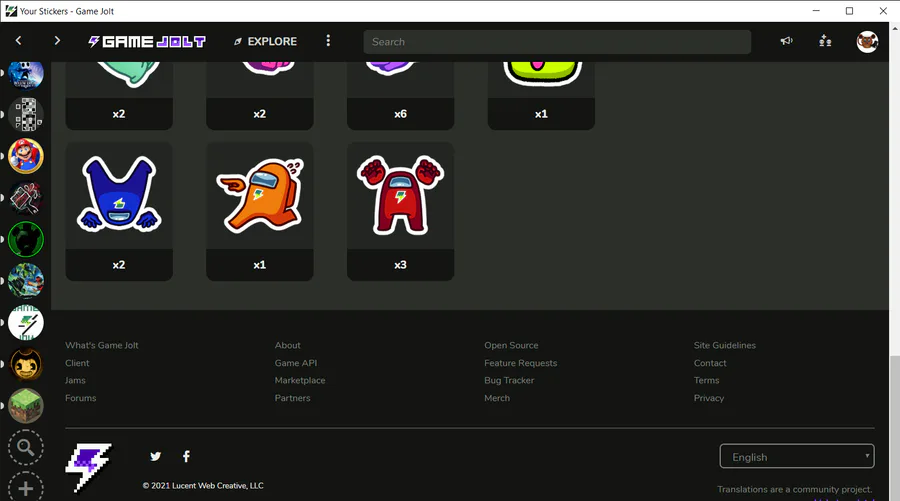The height and width of the screenshot is (501, 900).
Task: Open the Terms footer link
Action: [x=706, y=380]
